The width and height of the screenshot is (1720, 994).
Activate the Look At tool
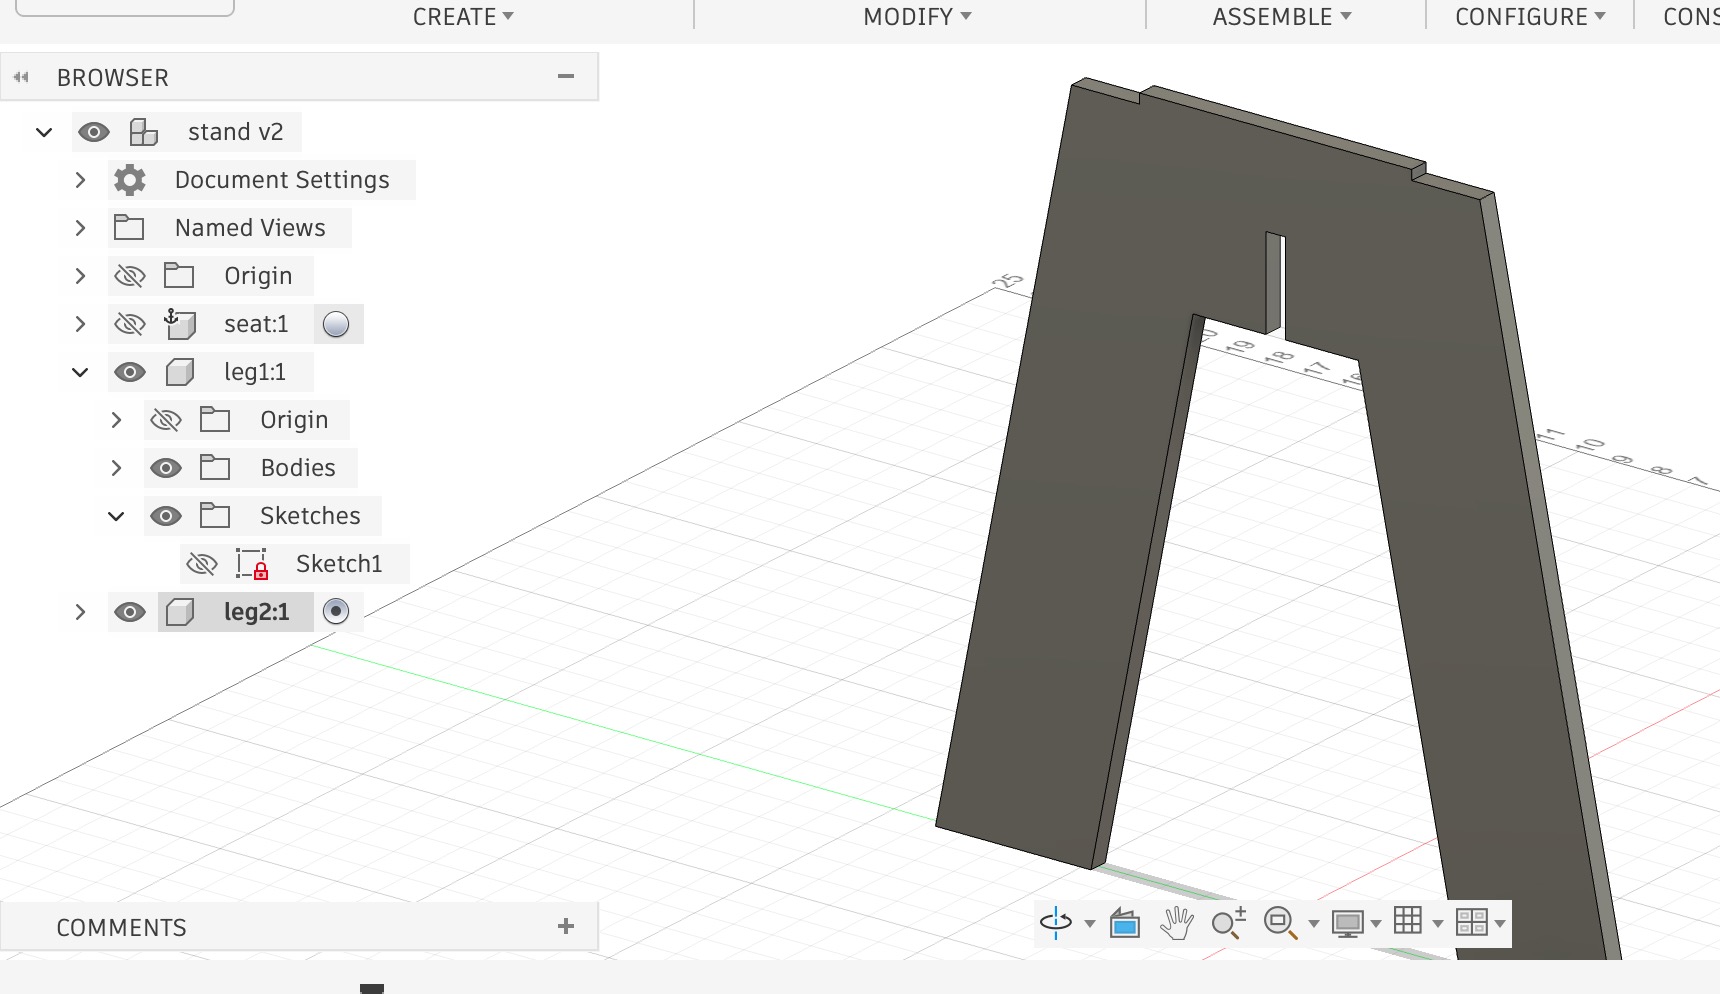click(x=1125, y=923)
